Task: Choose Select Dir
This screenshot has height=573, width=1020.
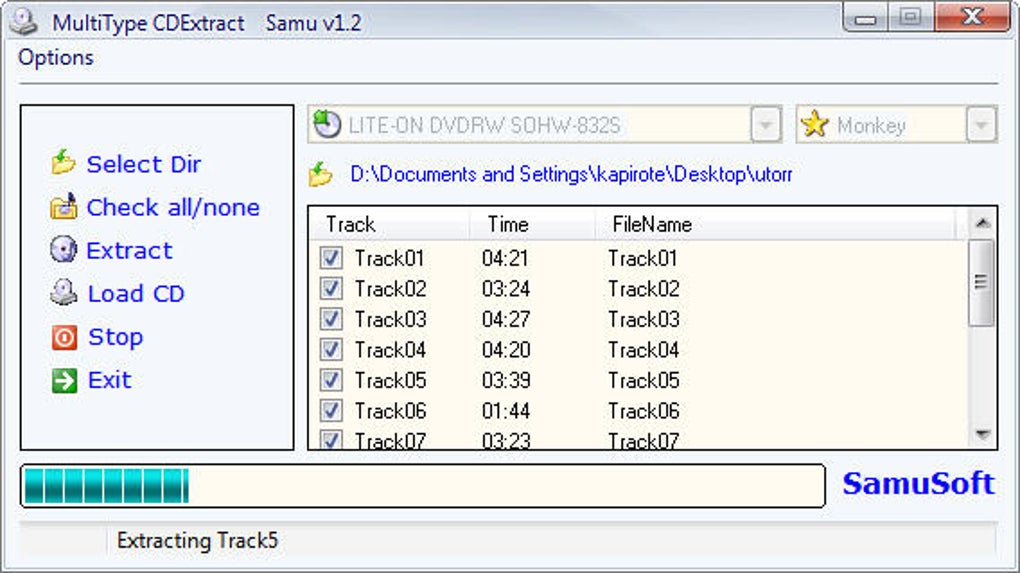Action: pyautogui.click(x=143, y=164)
